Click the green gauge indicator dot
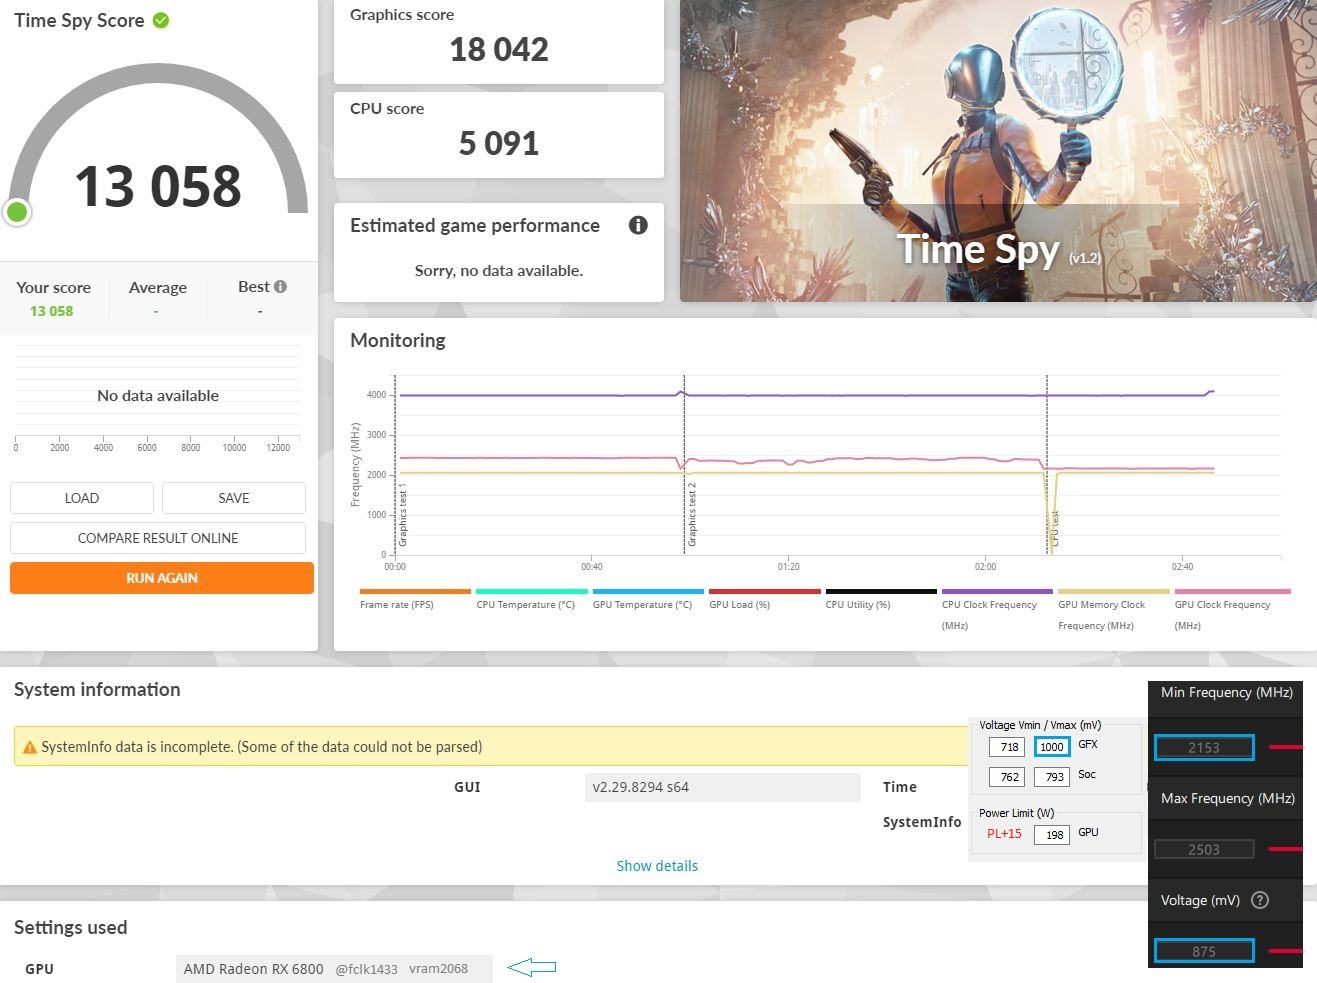The width and height of the screenshot is (1317, 983). coord(17,212)
